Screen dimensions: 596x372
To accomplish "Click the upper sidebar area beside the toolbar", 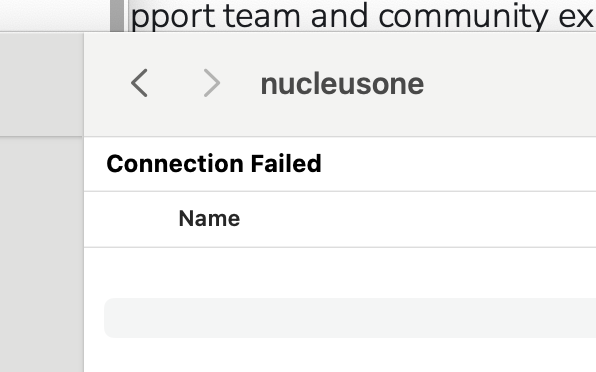I will (x=41, y=84).
